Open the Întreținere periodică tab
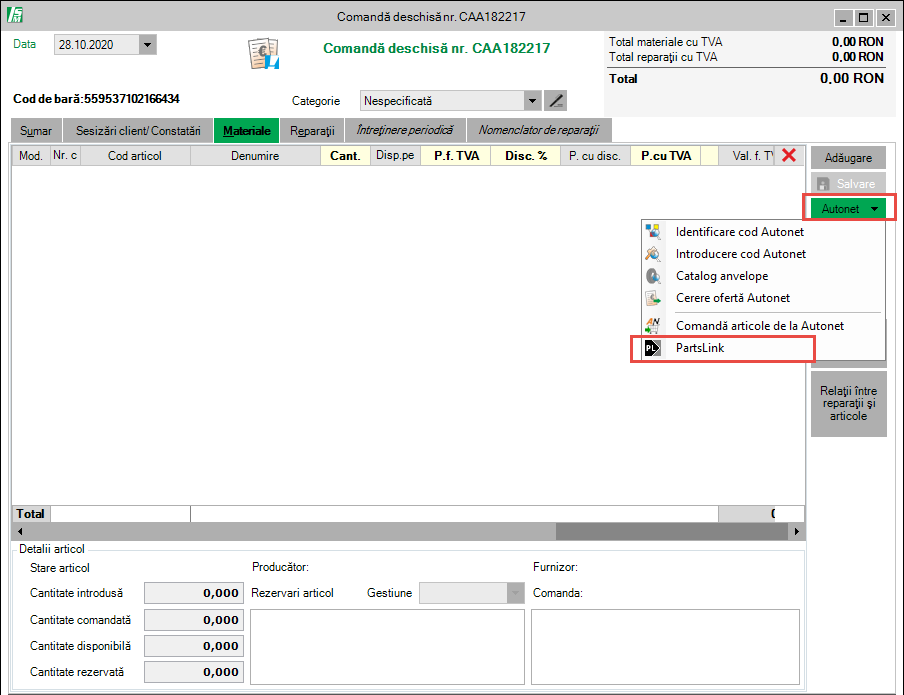Screen dimensions: 904x695 point(405,130)
